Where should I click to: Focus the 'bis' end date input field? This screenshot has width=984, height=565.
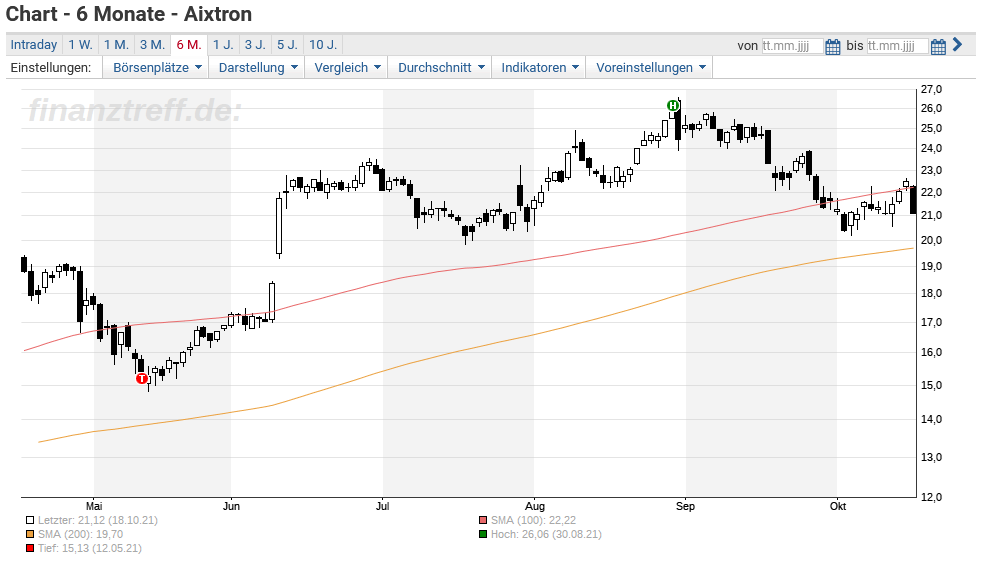pyautogui.click(x=897, y=46)
